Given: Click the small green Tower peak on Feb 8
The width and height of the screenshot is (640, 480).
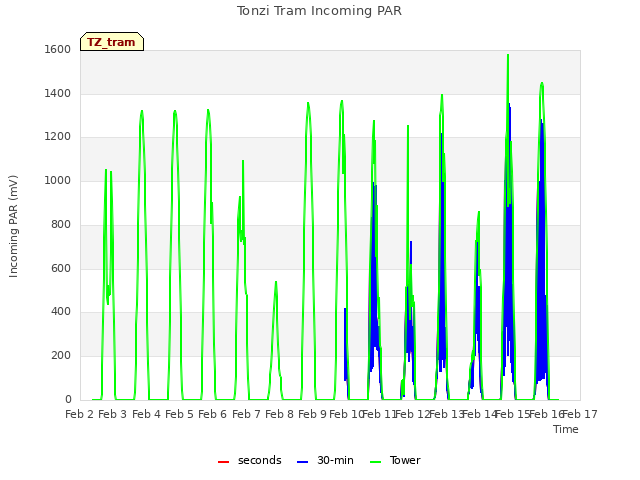Looking at the screenshot, I should click(276, 282).
